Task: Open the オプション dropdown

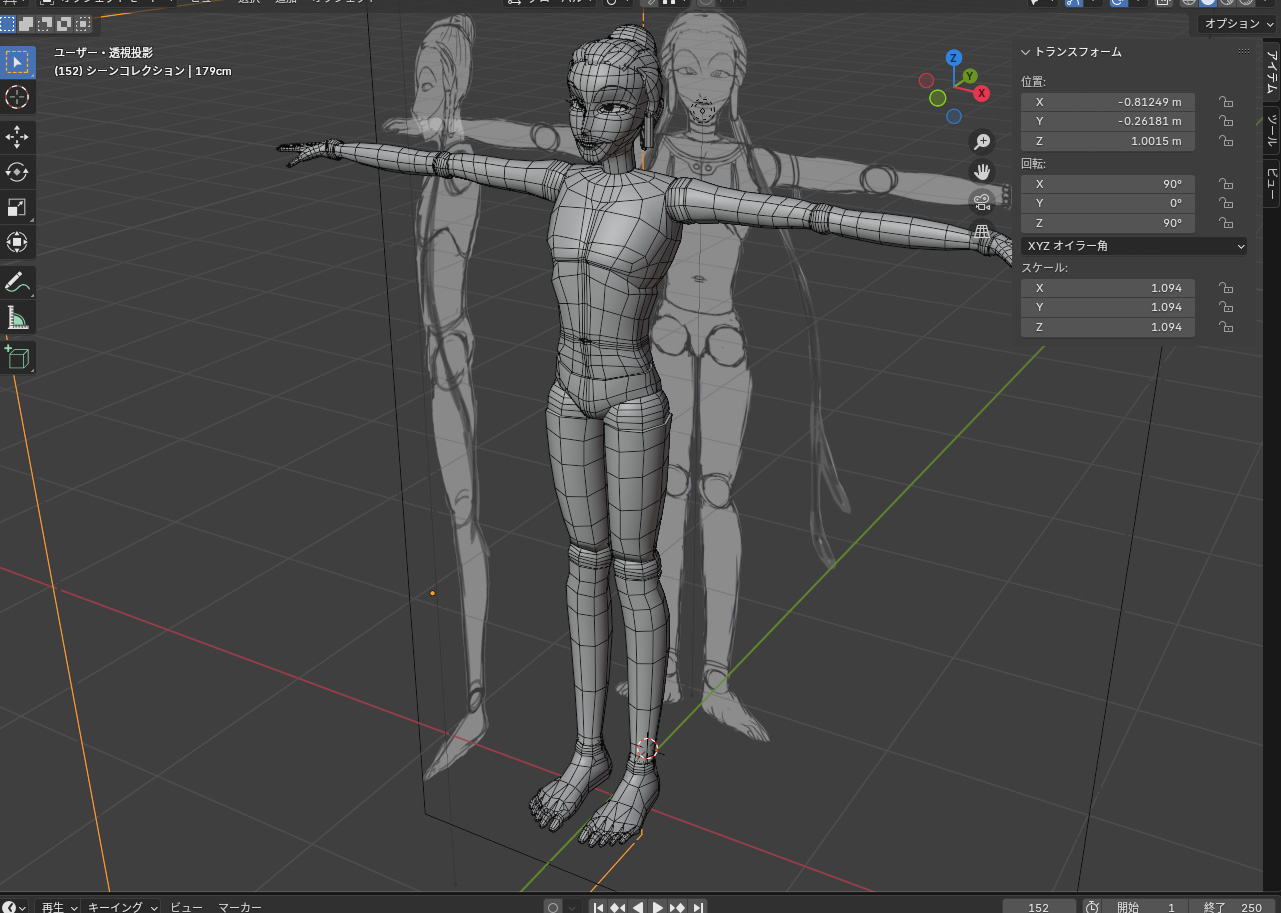Action: pyautogui.click(x=1238, y=23)
